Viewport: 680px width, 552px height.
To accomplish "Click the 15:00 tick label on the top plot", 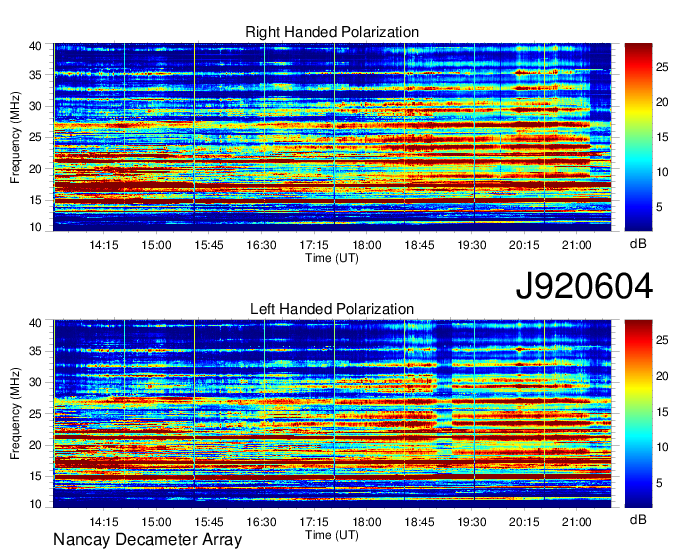I will (156, 245).
